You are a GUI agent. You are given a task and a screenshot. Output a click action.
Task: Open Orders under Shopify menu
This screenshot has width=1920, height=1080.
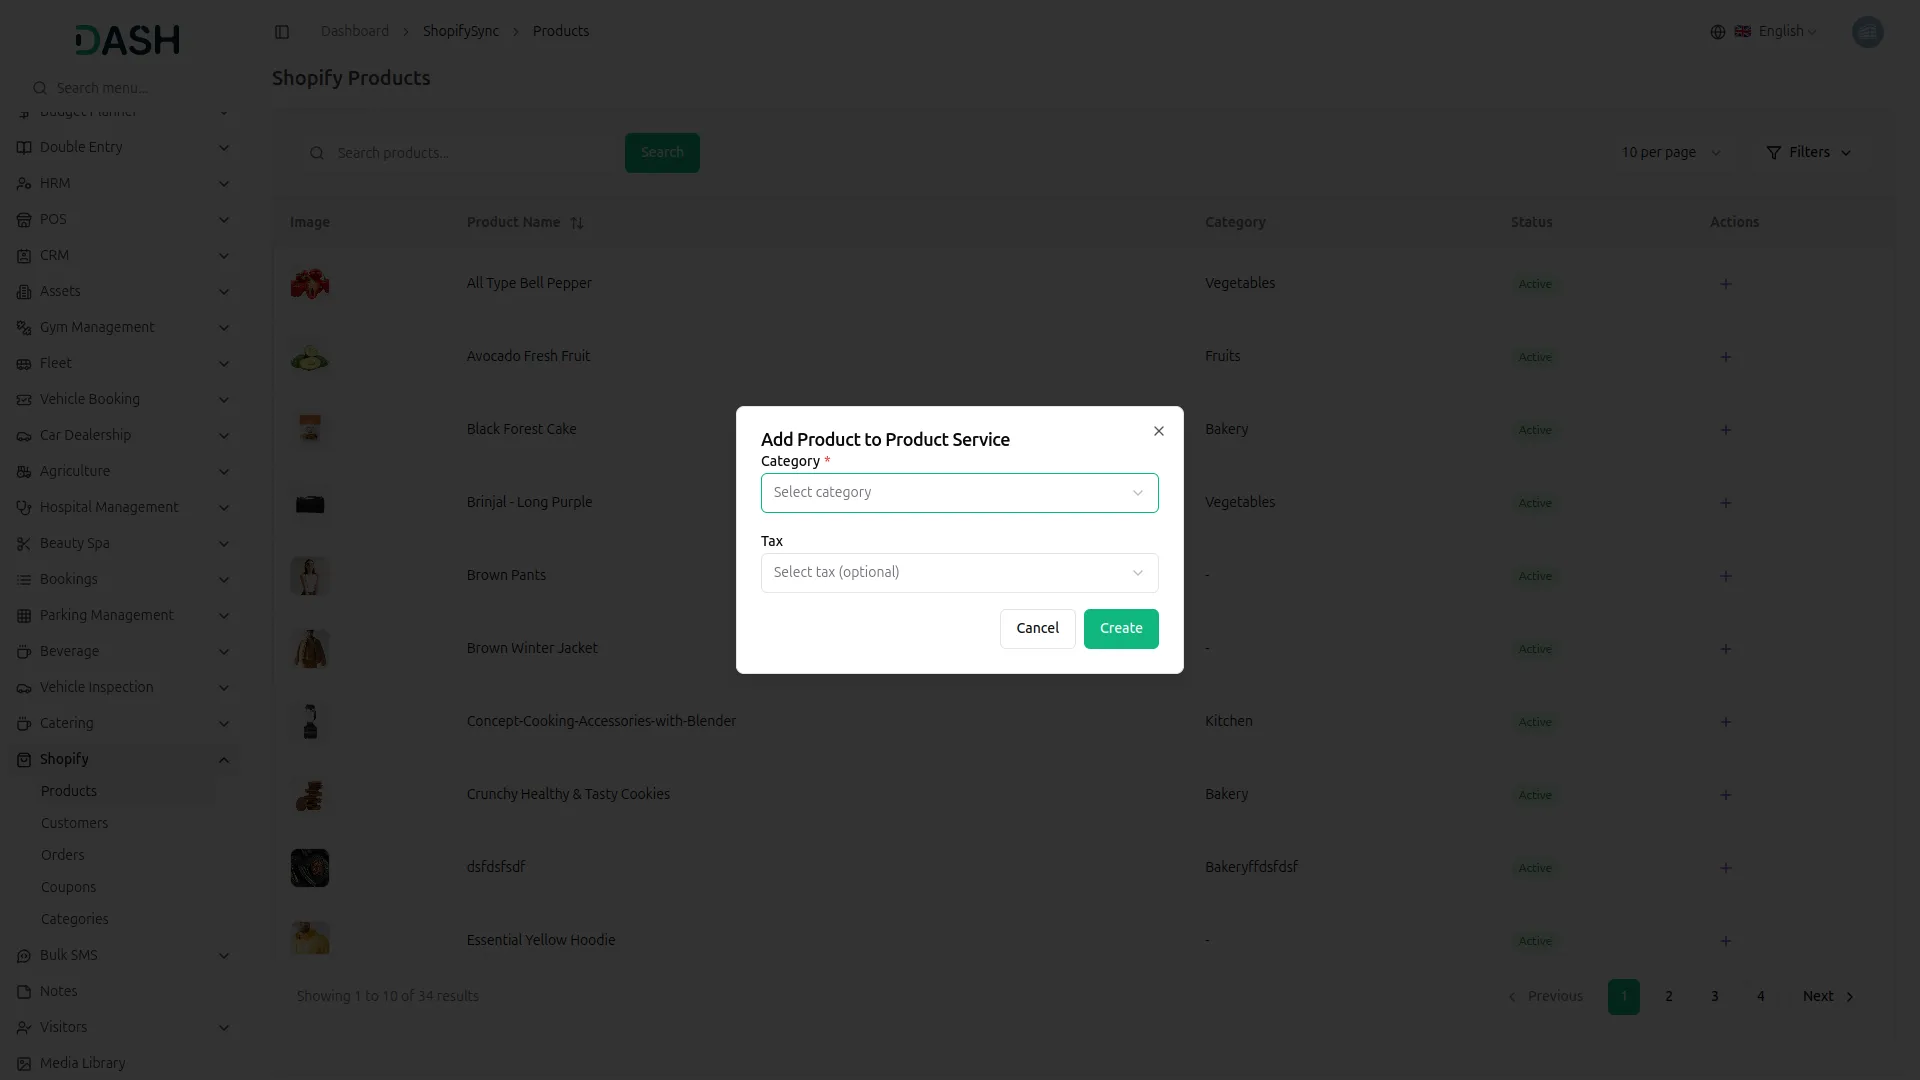pyautogui.click(x=63, y=855)
